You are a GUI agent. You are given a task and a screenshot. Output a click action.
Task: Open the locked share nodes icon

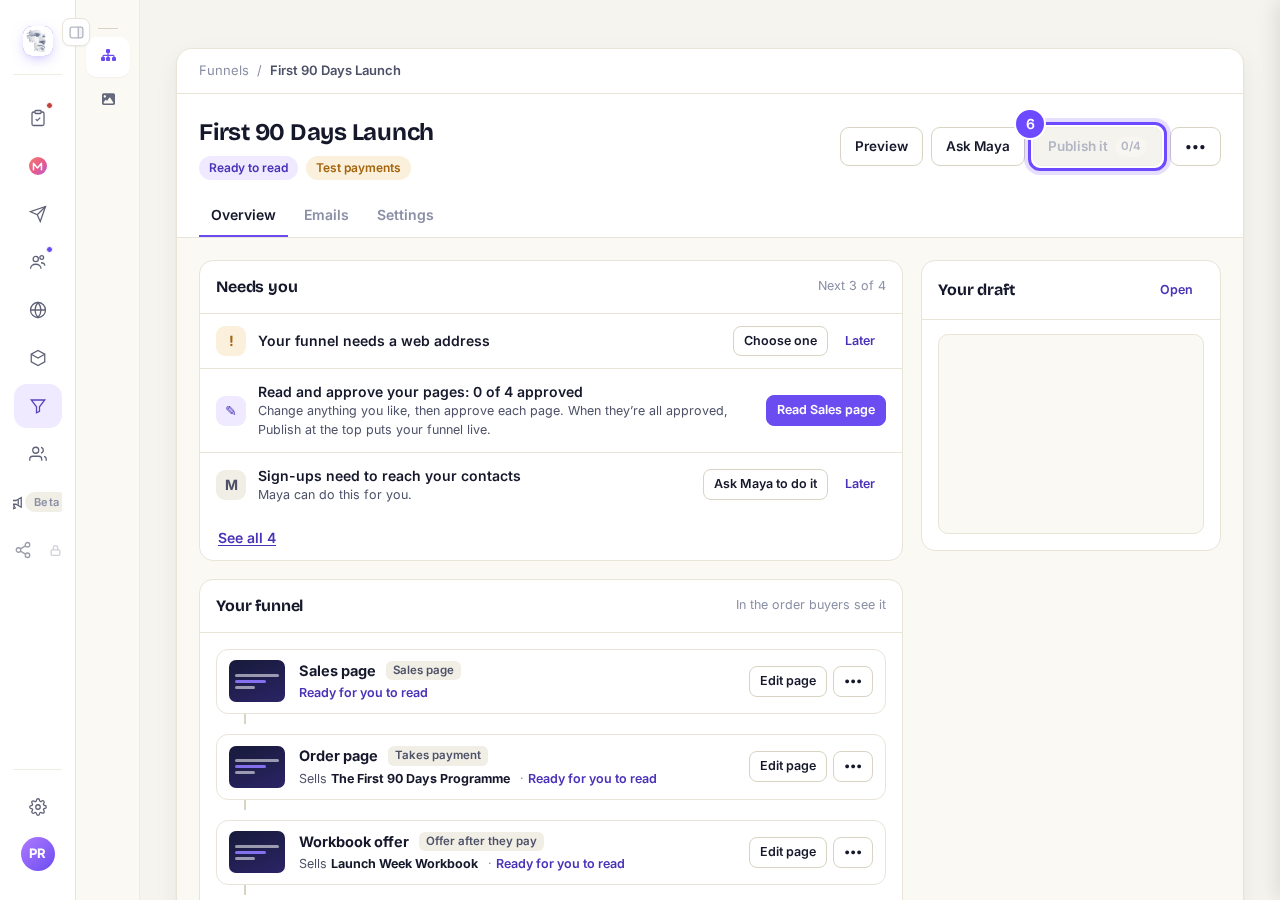click(38, 550)
